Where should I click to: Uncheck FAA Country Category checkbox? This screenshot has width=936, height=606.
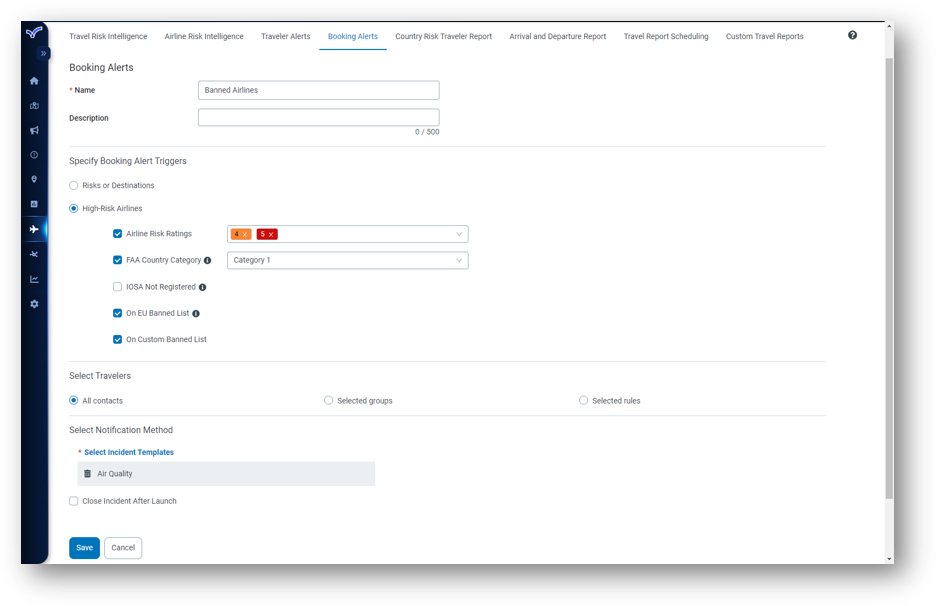tap(118, 260)
